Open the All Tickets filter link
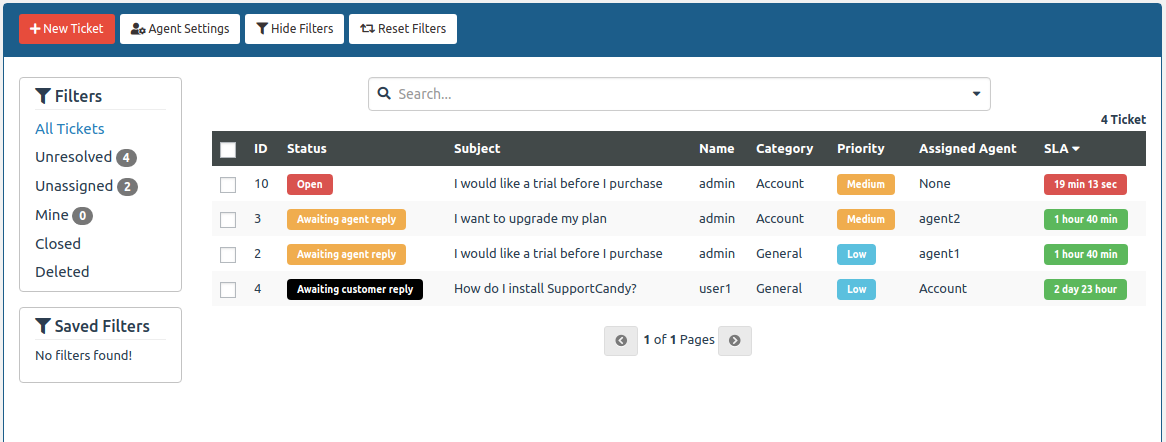 pos(70,129)
